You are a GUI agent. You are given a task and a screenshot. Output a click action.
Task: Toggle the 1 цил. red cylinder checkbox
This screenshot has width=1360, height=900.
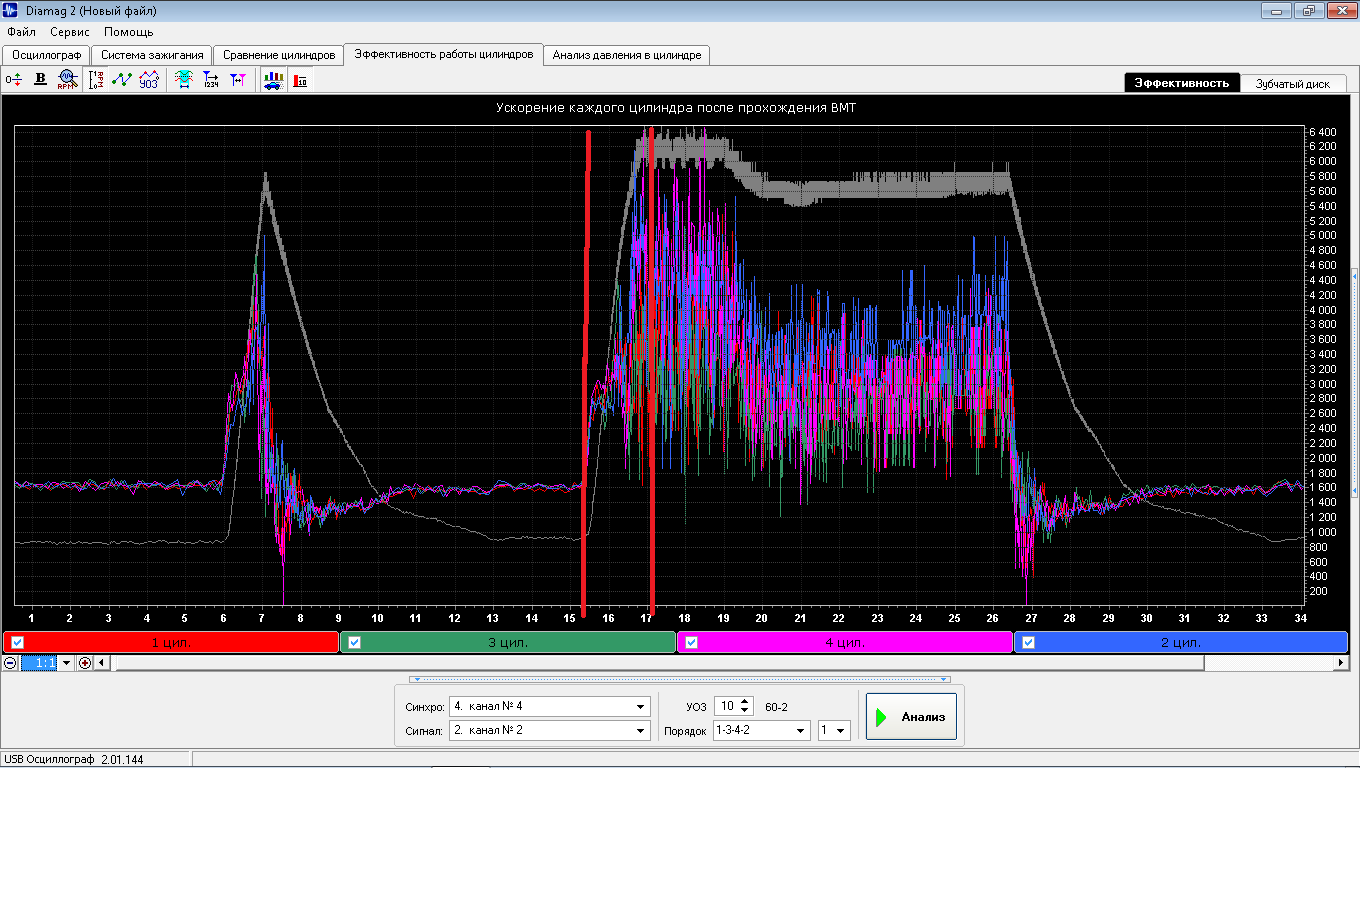point(17,643)
